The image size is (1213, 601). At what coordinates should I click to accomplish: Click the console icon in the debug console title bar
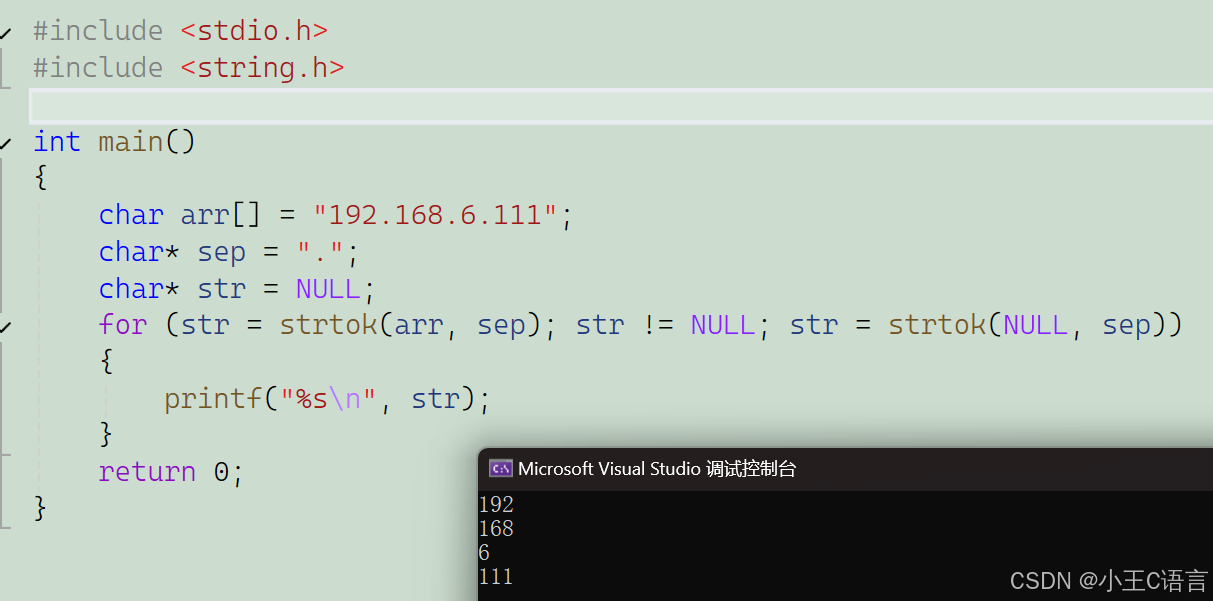[500, 468]
